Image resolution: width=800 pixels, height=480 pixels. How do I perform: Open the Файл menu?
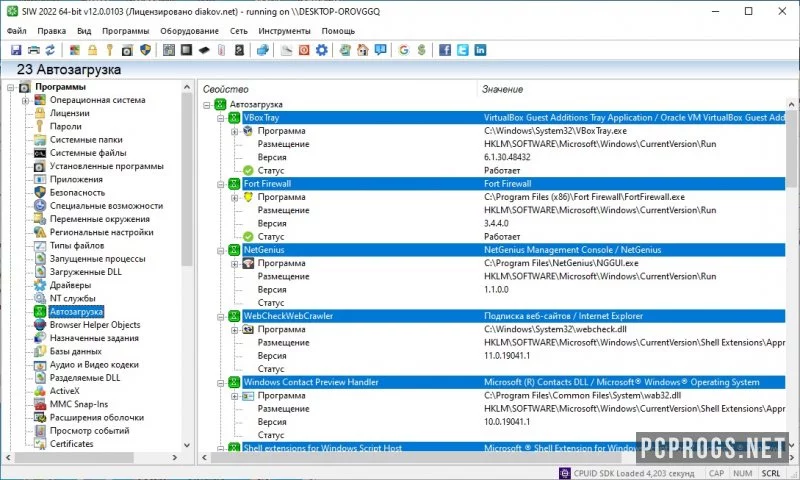pyautogui.click(x=16, y=31)
